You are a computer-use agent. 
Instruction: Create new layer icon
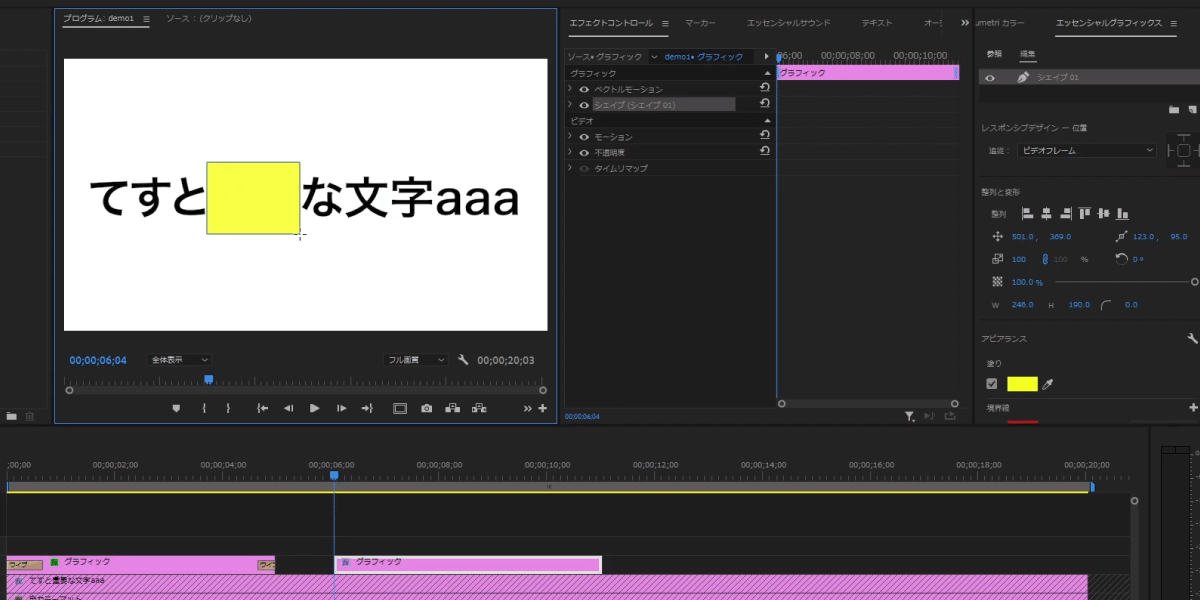(x=1192, y=109)
